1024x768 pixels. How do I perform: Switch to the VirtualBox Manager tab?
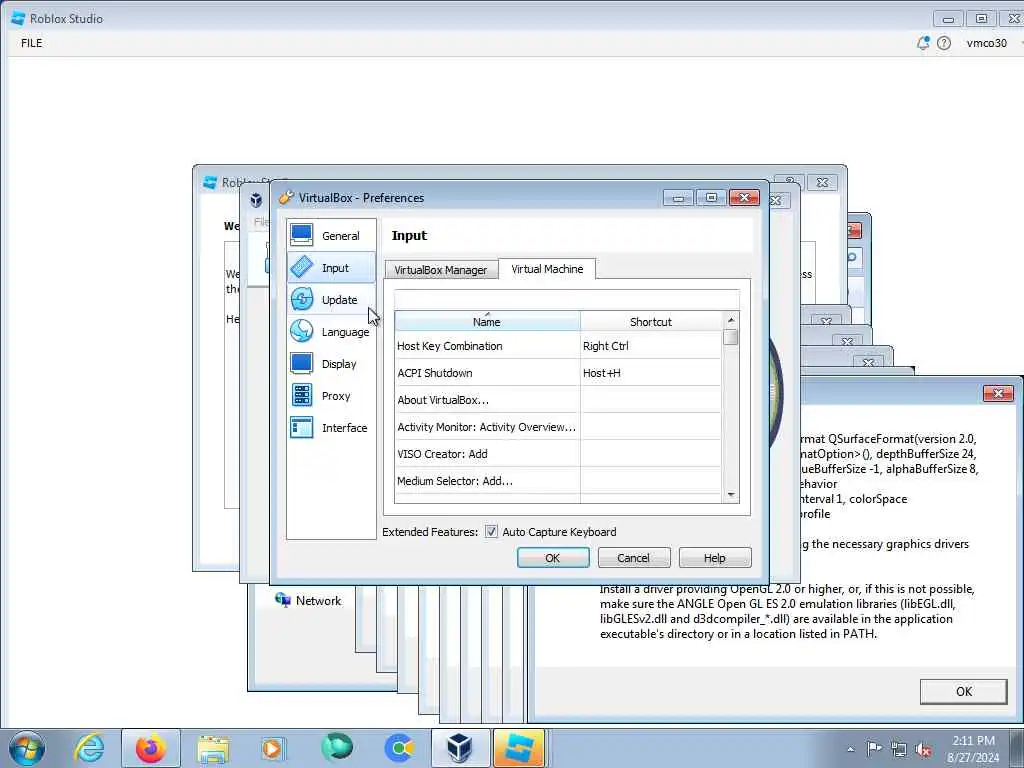coord(441,270)
